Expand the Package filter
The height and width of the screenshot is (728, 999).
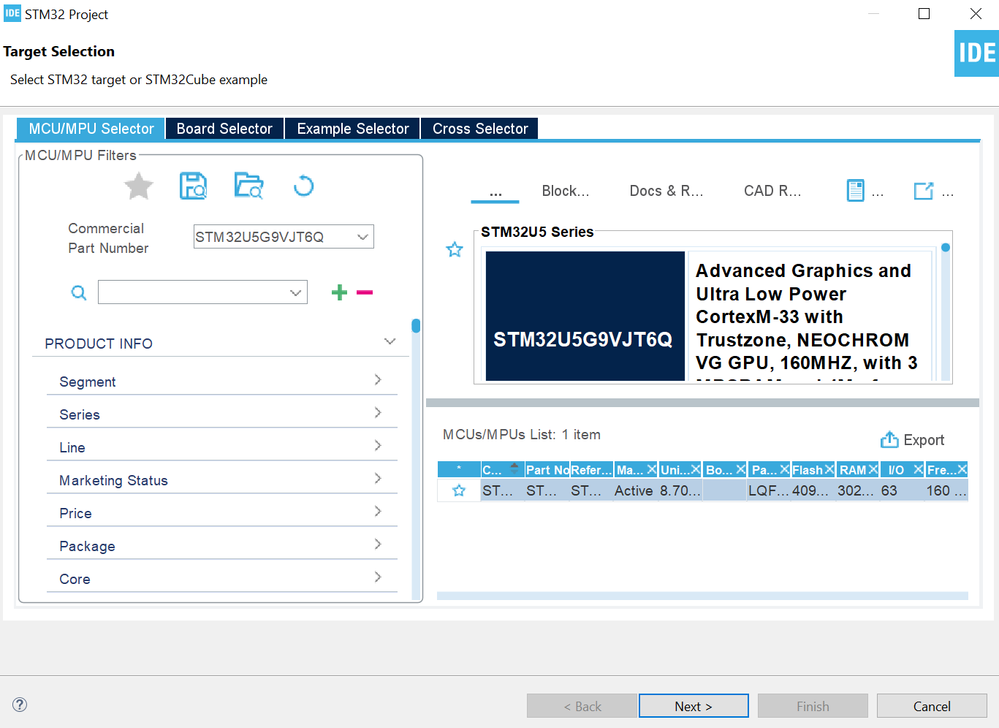(377, 544)
